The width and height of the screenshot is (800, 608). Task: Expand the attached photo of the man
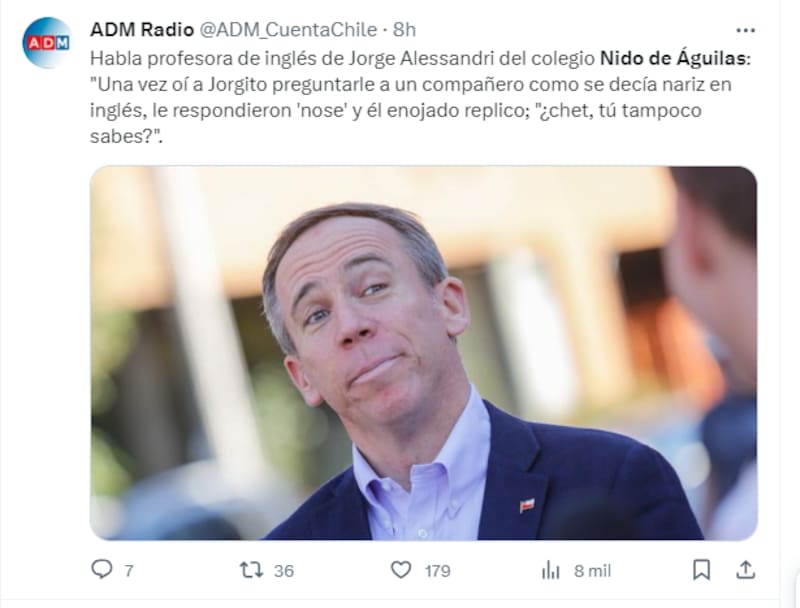point(423,353)
